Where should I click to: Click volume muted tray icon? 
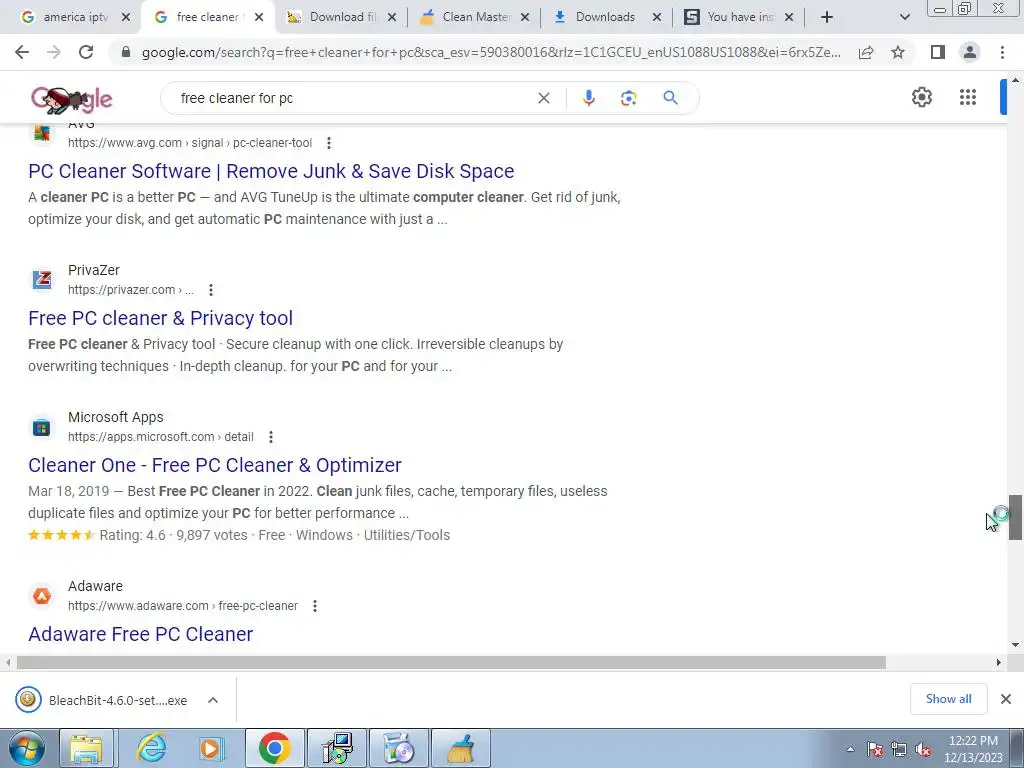click(x=923, y=750)
